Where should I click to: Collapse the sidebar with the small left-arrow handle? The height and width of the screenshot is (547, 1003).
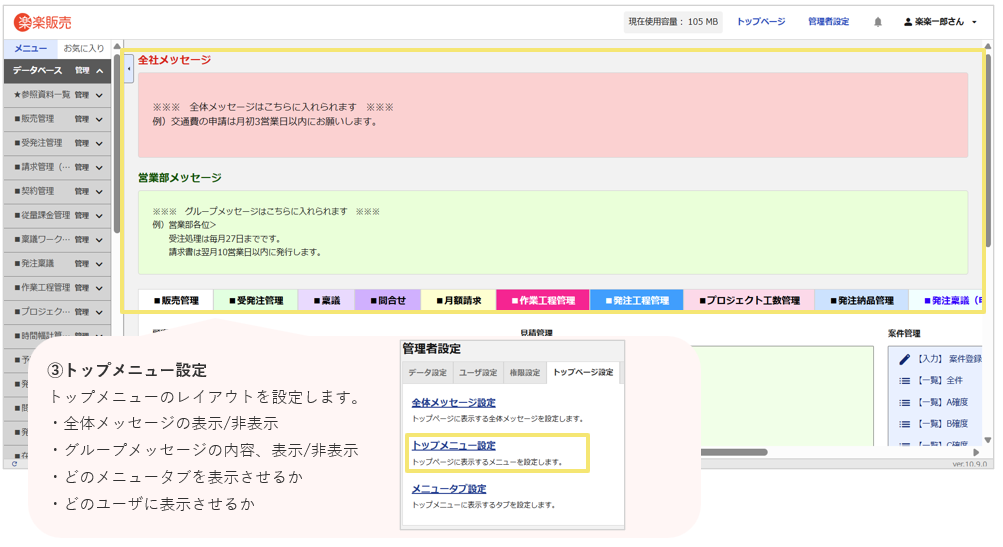[x=129, y=68]
